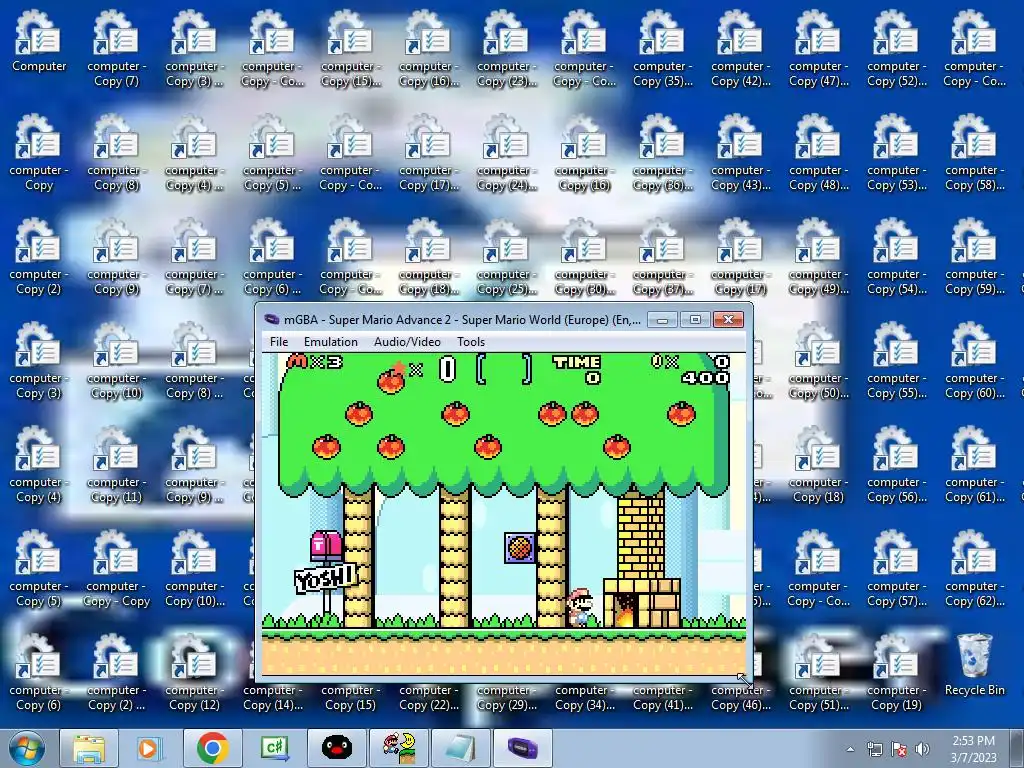This screenshot has height=768, width=1024.
Task: Minimize the mGBA window
Action: (x=662, y=319)
